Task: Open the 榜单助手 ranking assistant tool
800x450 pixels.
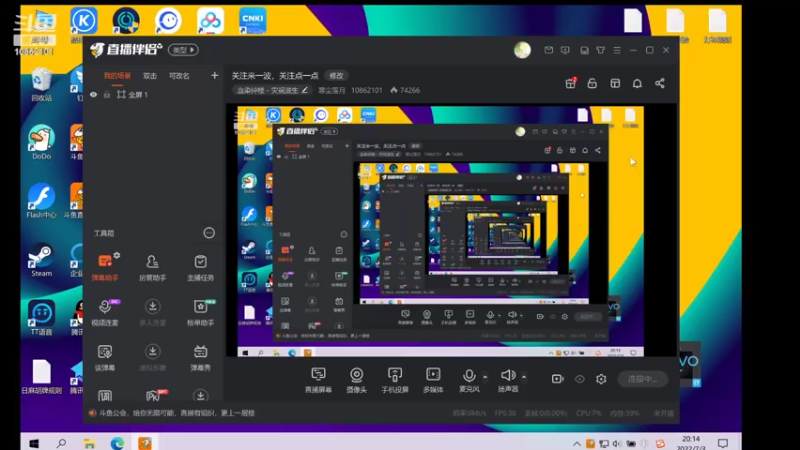Action: 201,312
